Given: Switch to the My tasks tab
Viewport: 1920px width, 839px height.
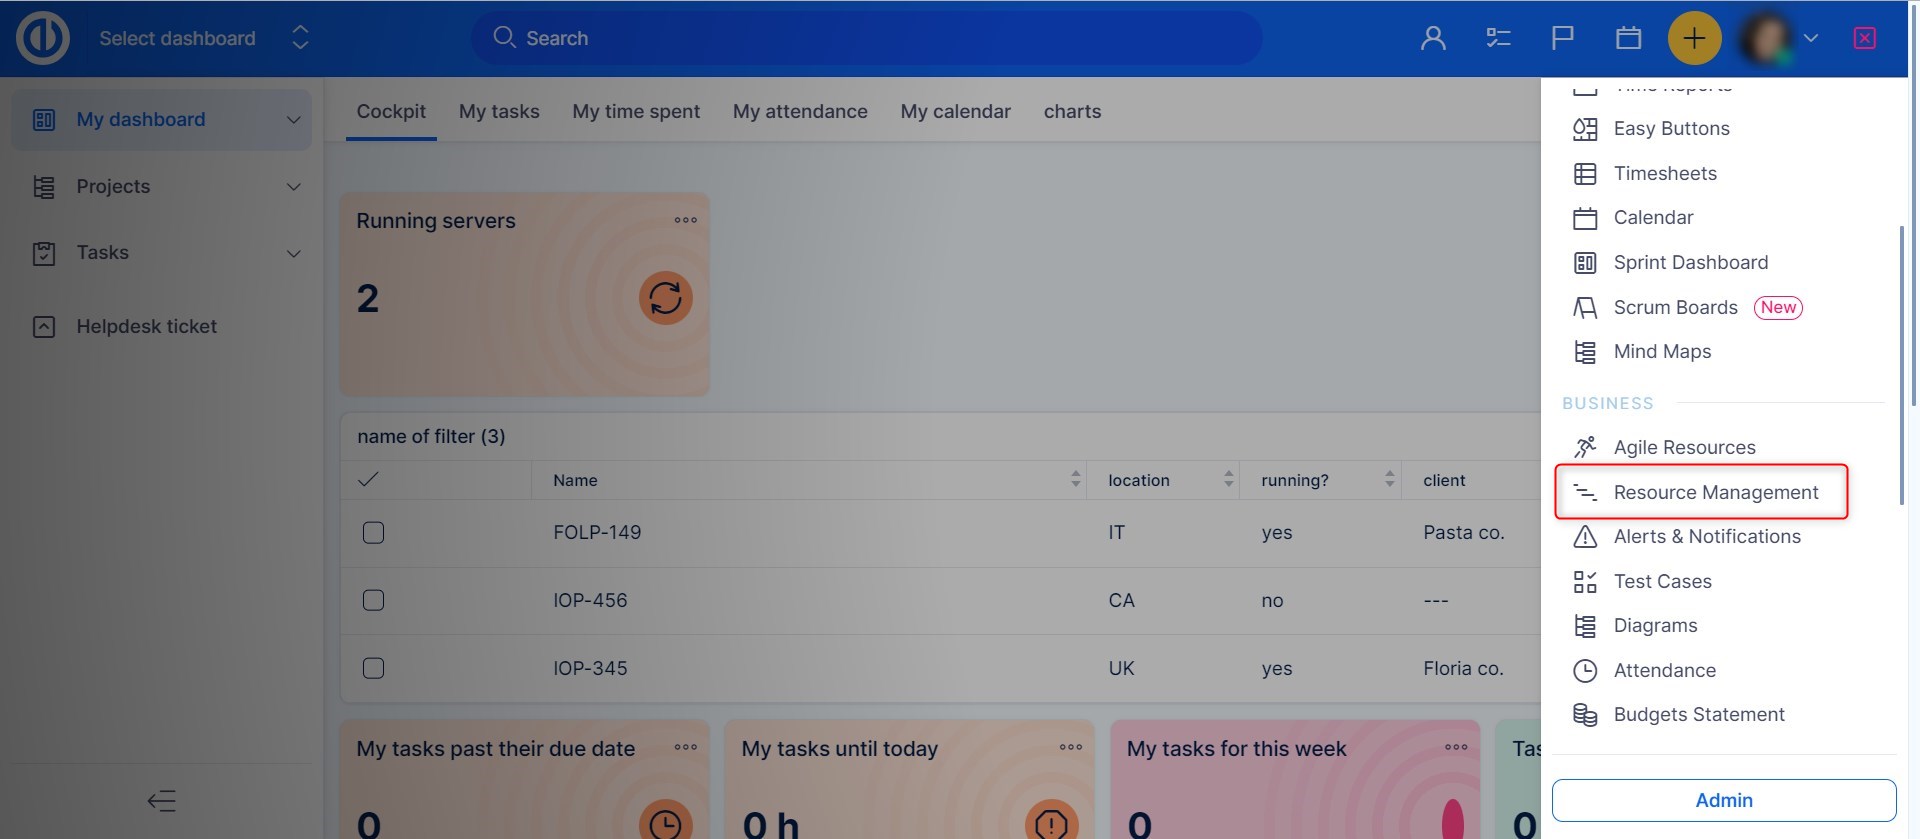Looking at the screenshot, I should coord(499,112).
